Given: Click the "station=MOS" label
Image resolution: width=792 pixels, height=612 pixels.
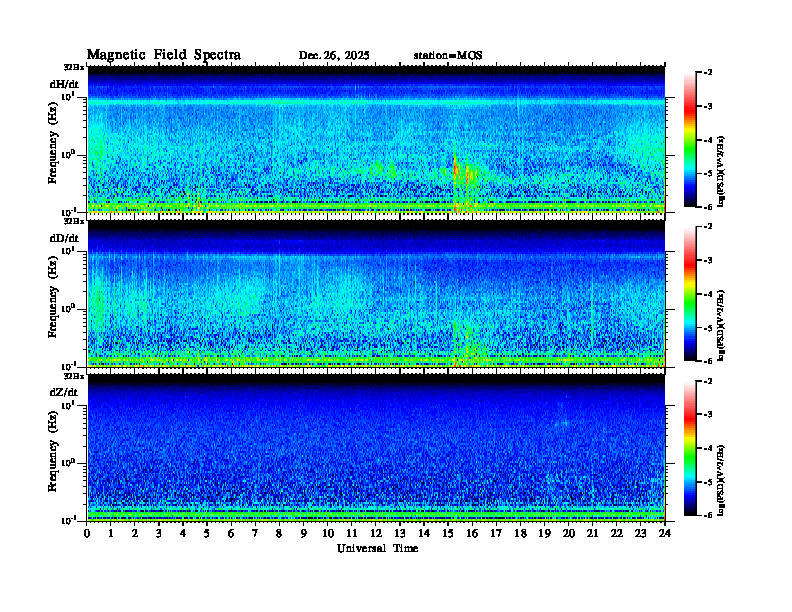Looking at the screenshot, I should [448, 56].
